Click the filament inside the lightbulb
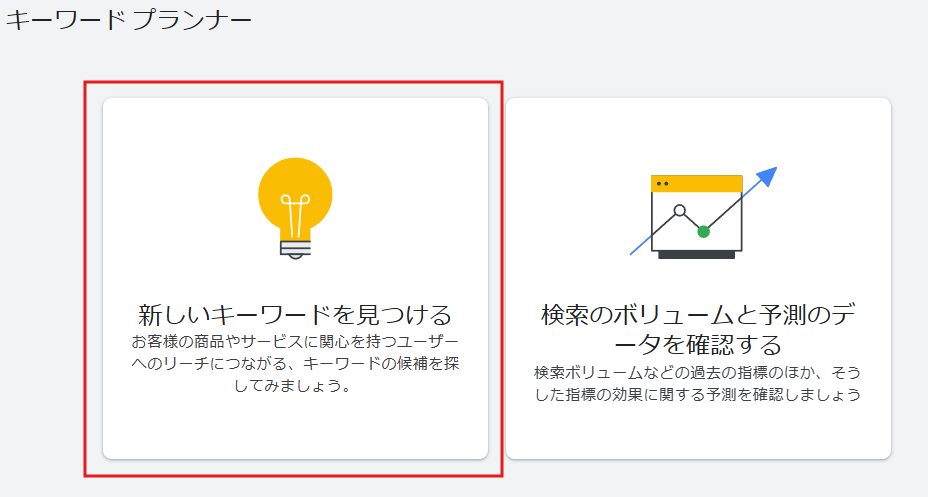 (x=295, y=213)
